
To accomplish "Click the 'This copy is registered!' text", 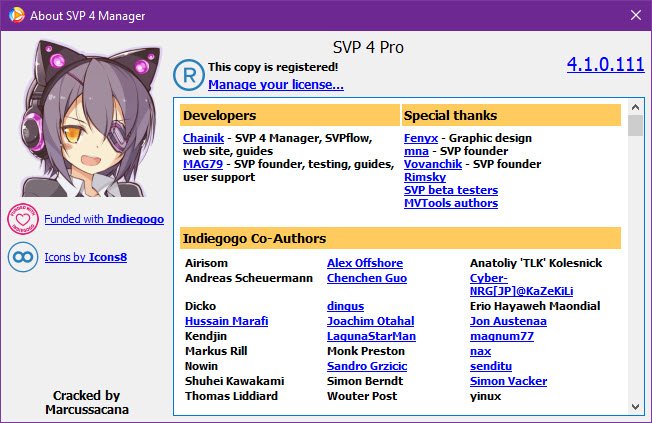I will click(x=273, y=67).
